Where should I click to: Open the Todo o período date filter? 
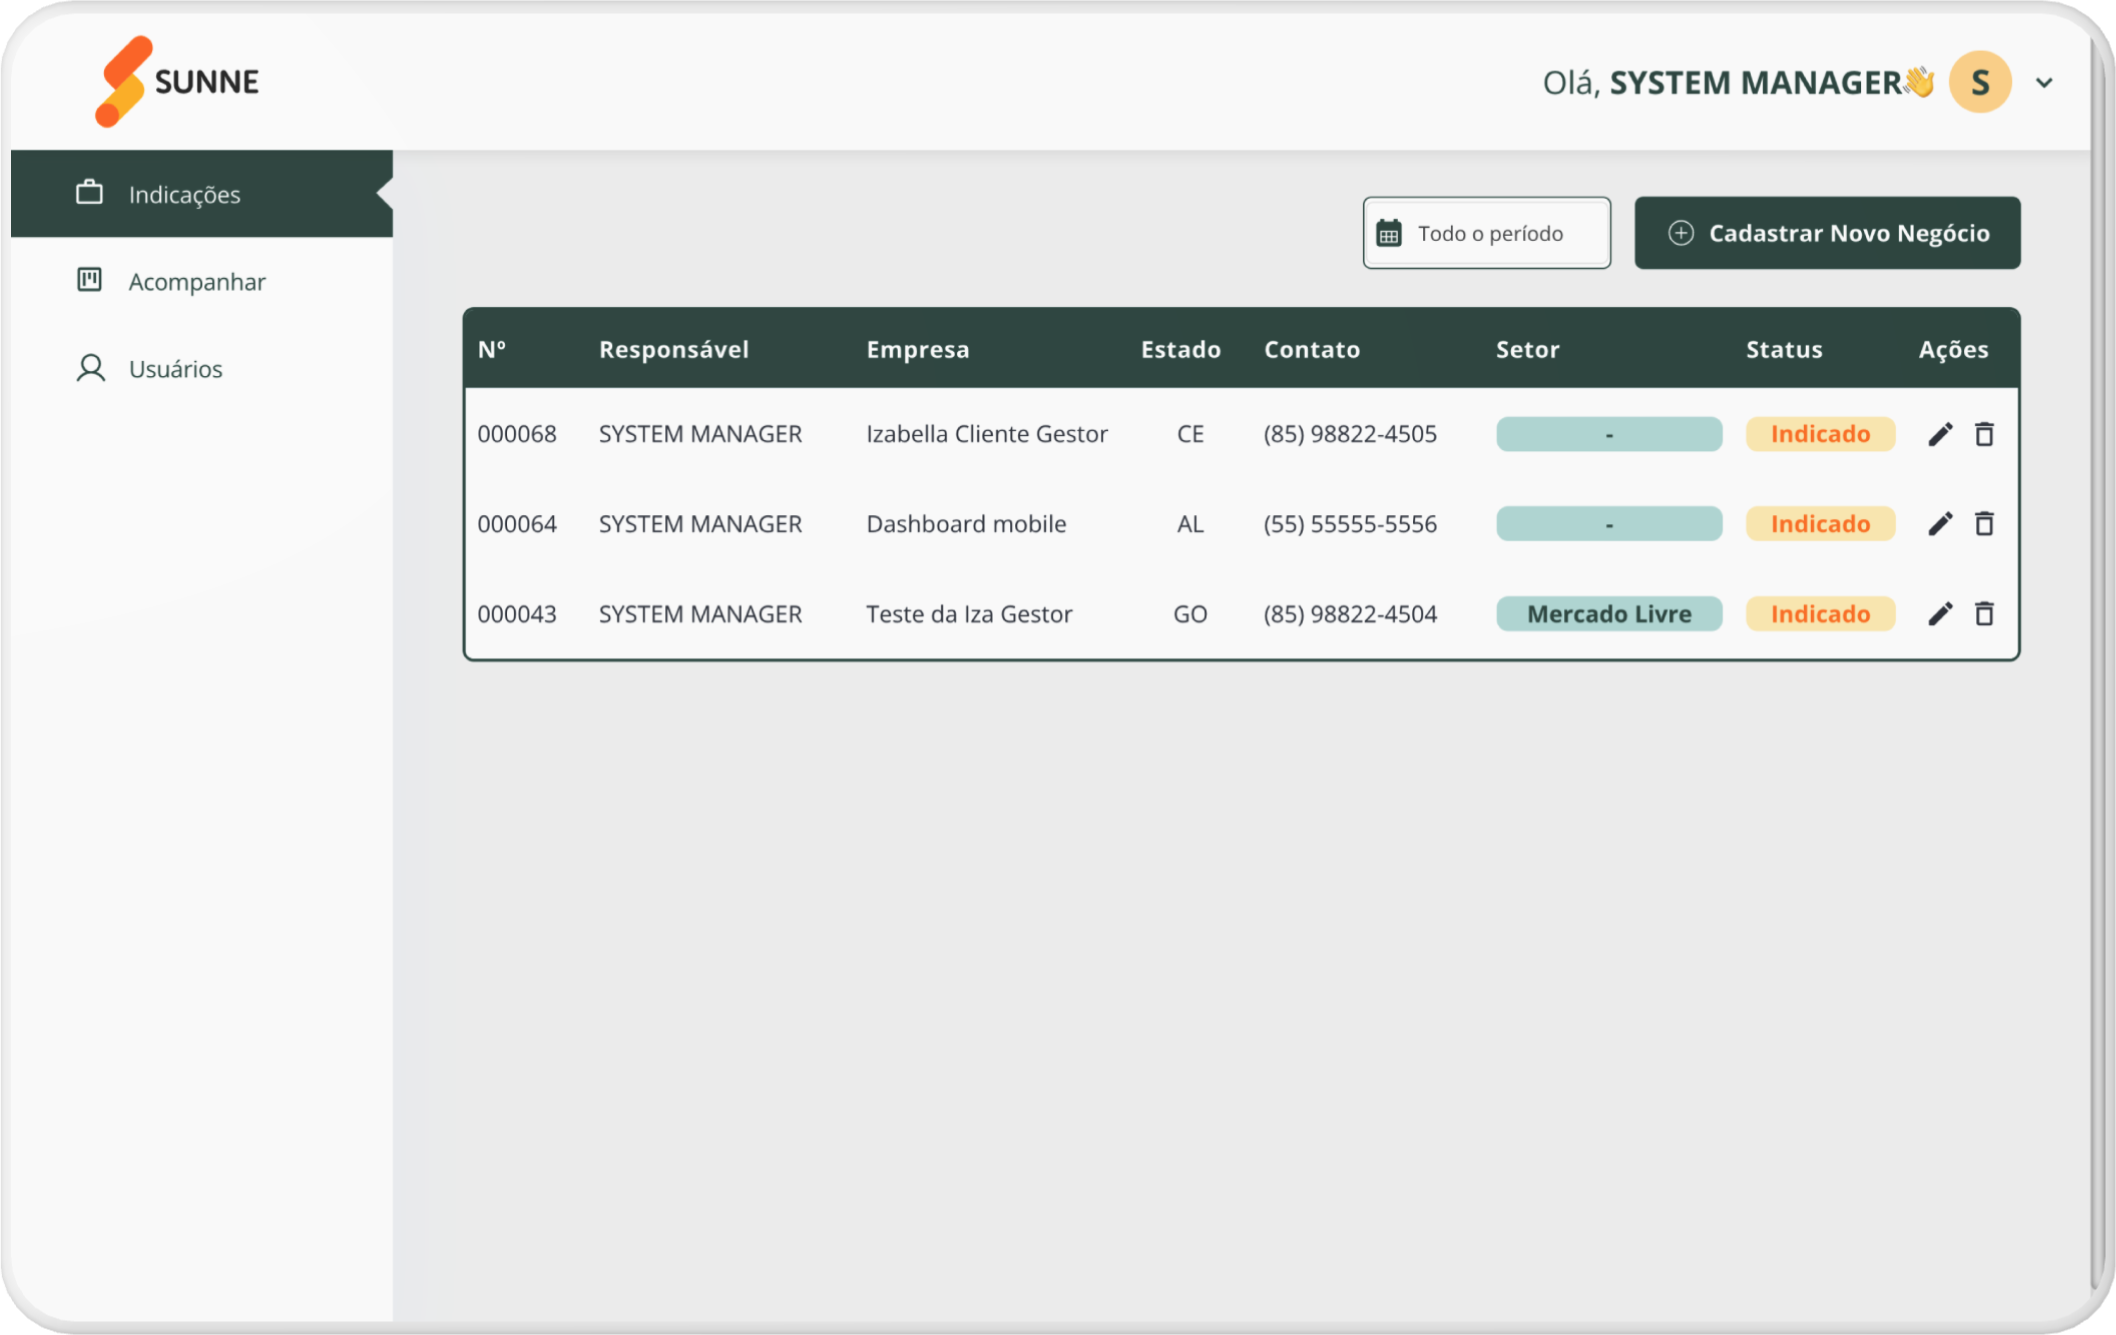[1486, 233]
